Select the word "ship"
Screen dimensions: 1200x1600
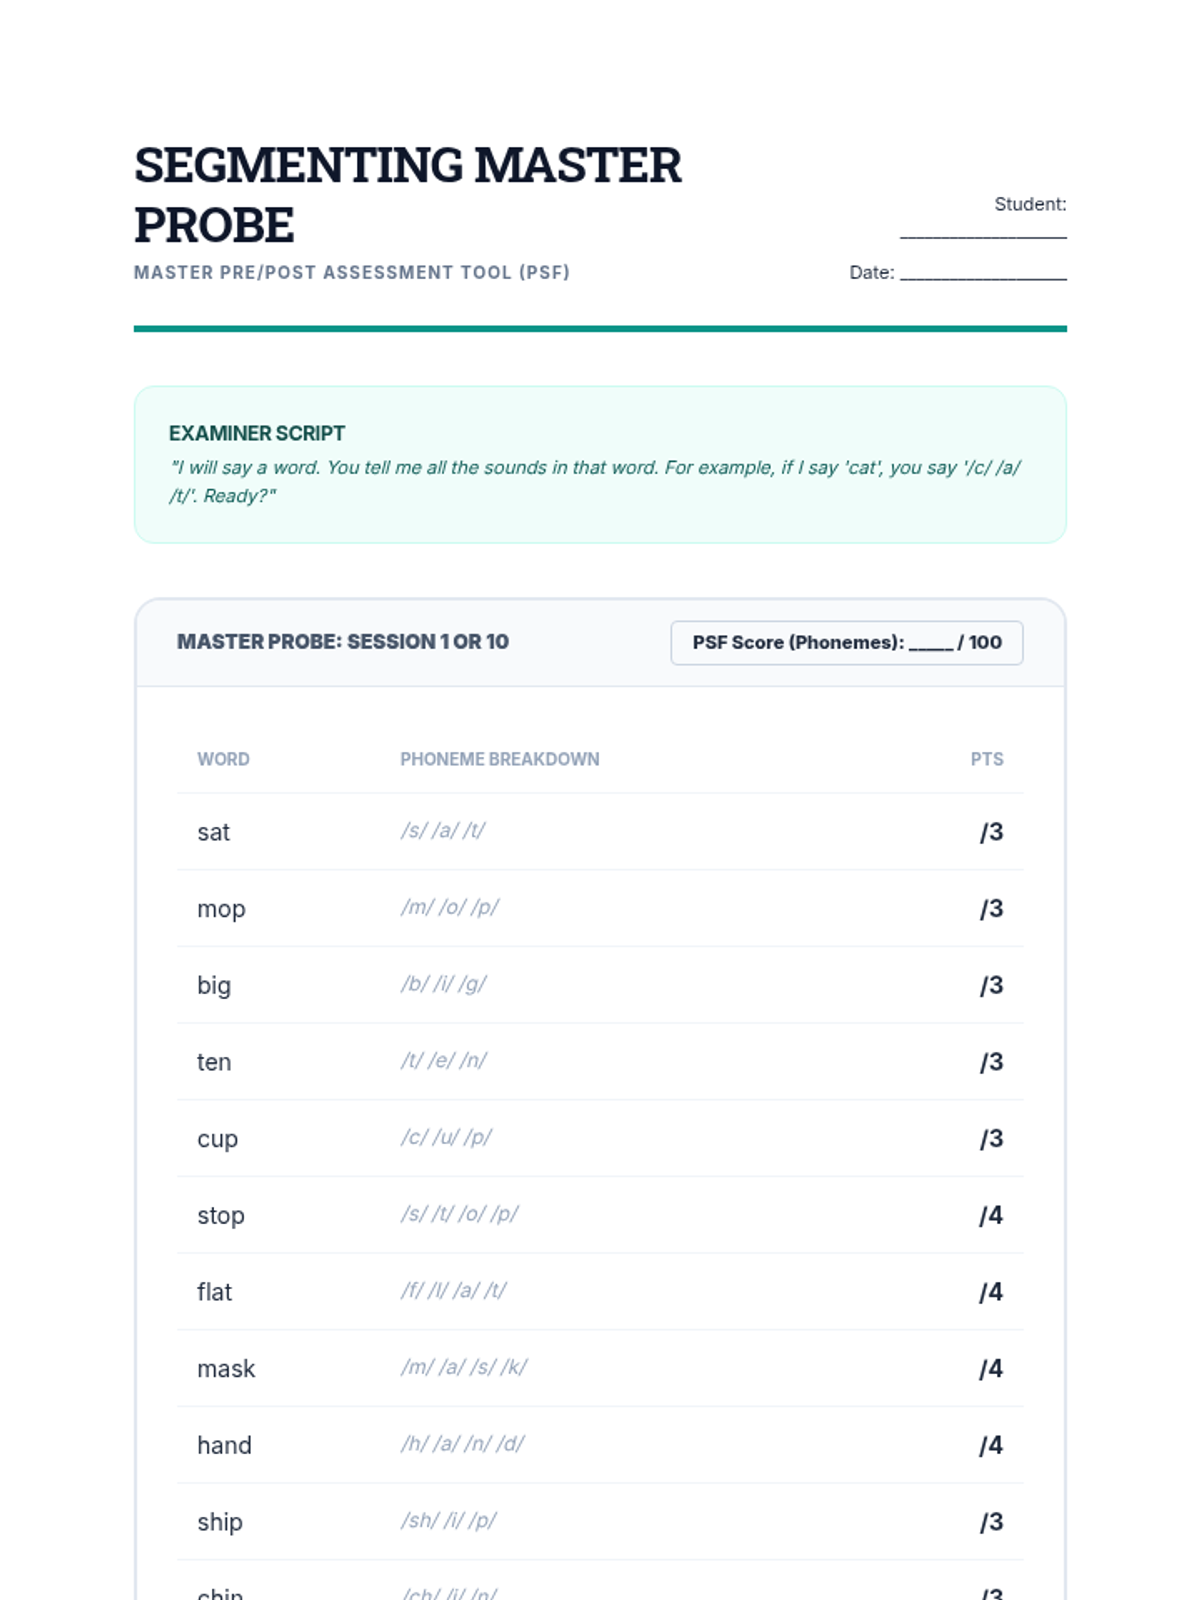(220, 1522)
